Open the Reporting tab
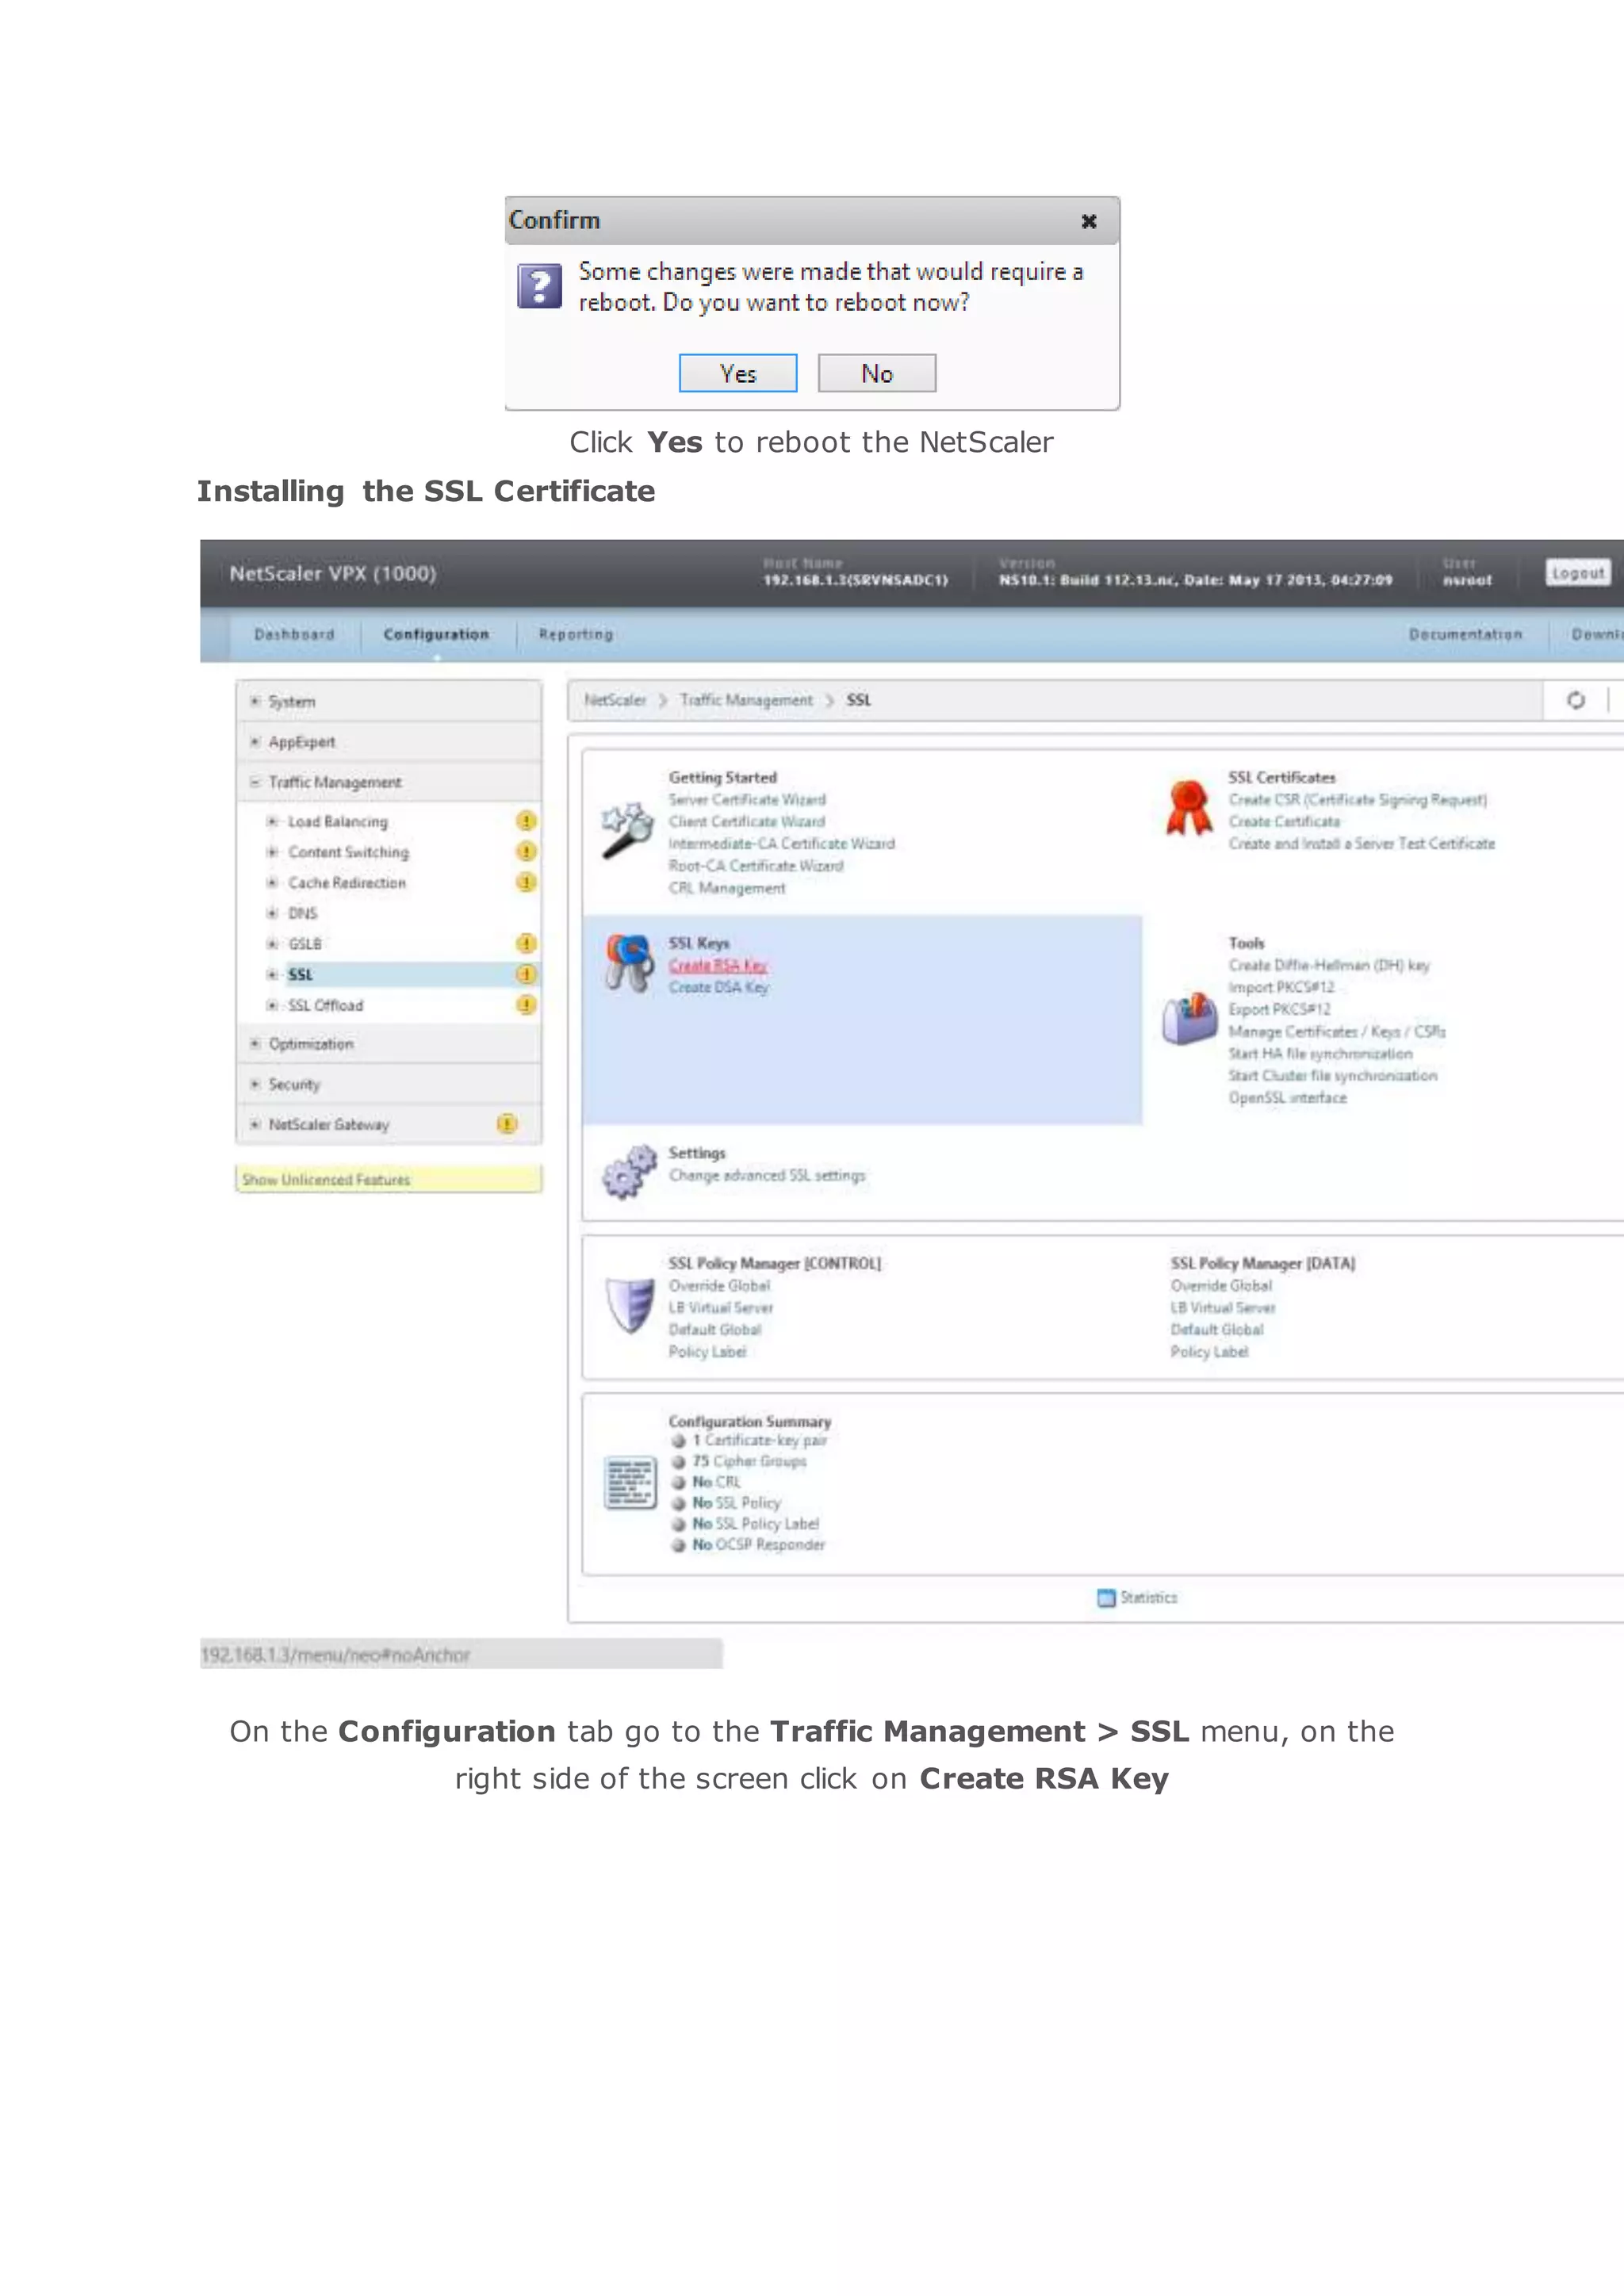1624x2296 pixels. (575, 634)
